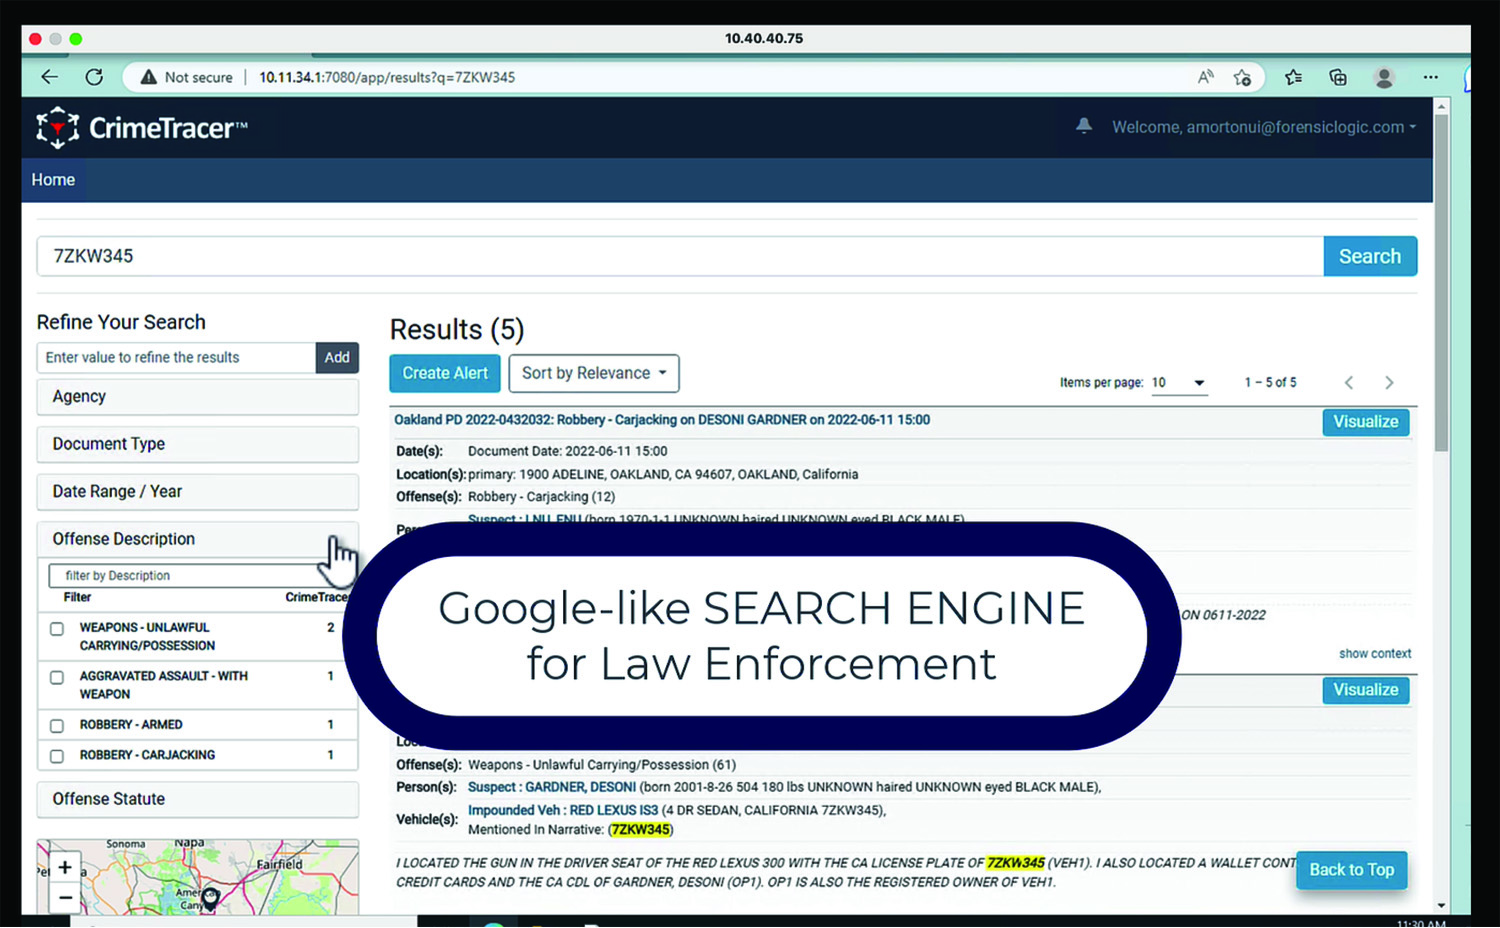Add page to favorites star icon

click(1242, 77)
